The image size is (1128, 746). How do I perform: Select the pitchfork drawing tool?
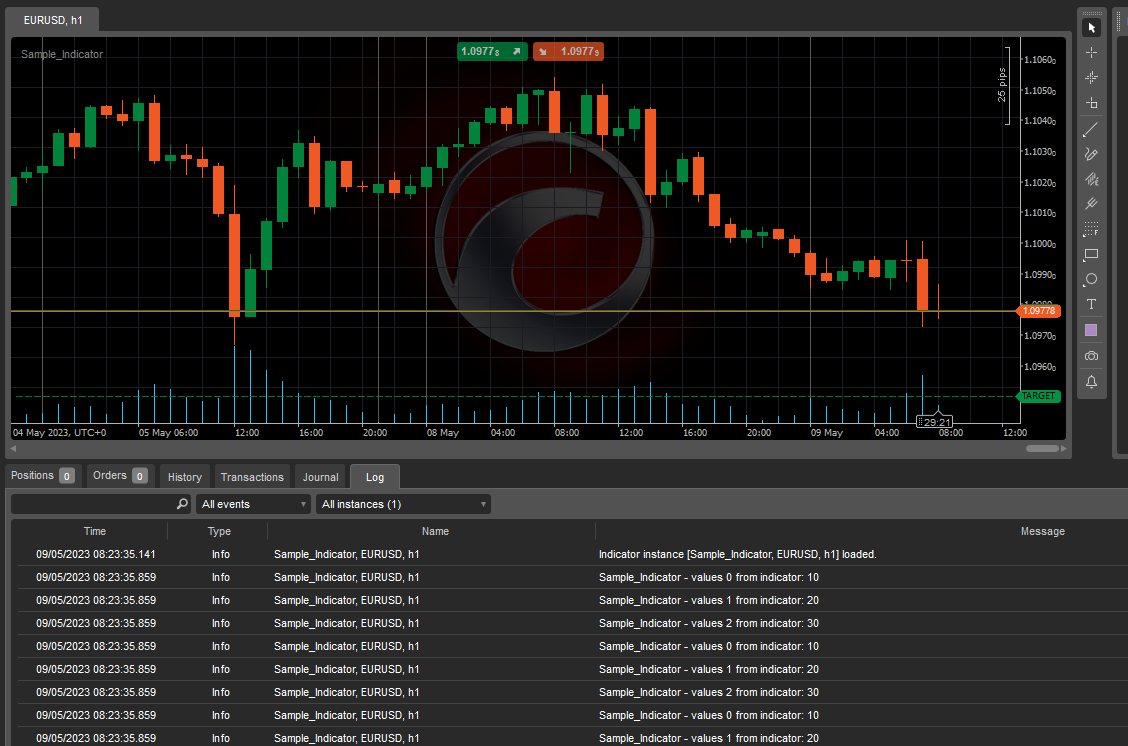1091,204
